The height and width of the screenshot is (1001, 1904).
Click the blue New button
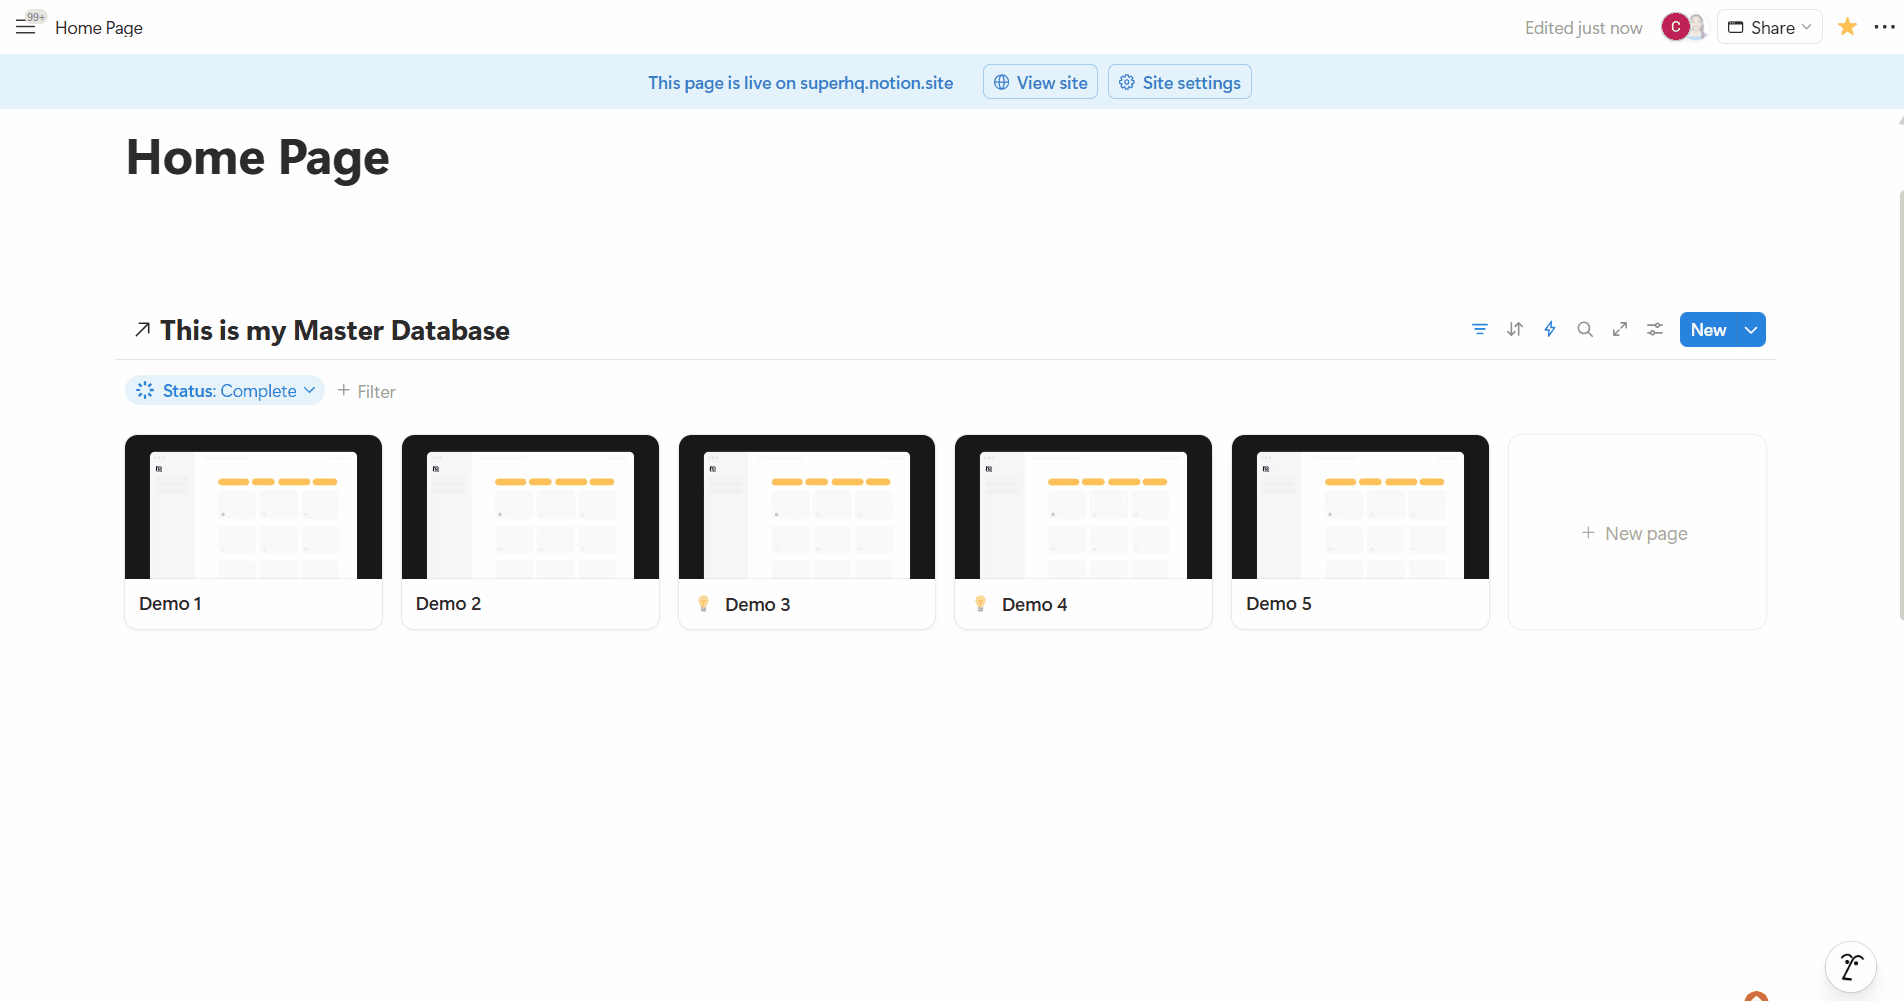(x=1708, y=330)
